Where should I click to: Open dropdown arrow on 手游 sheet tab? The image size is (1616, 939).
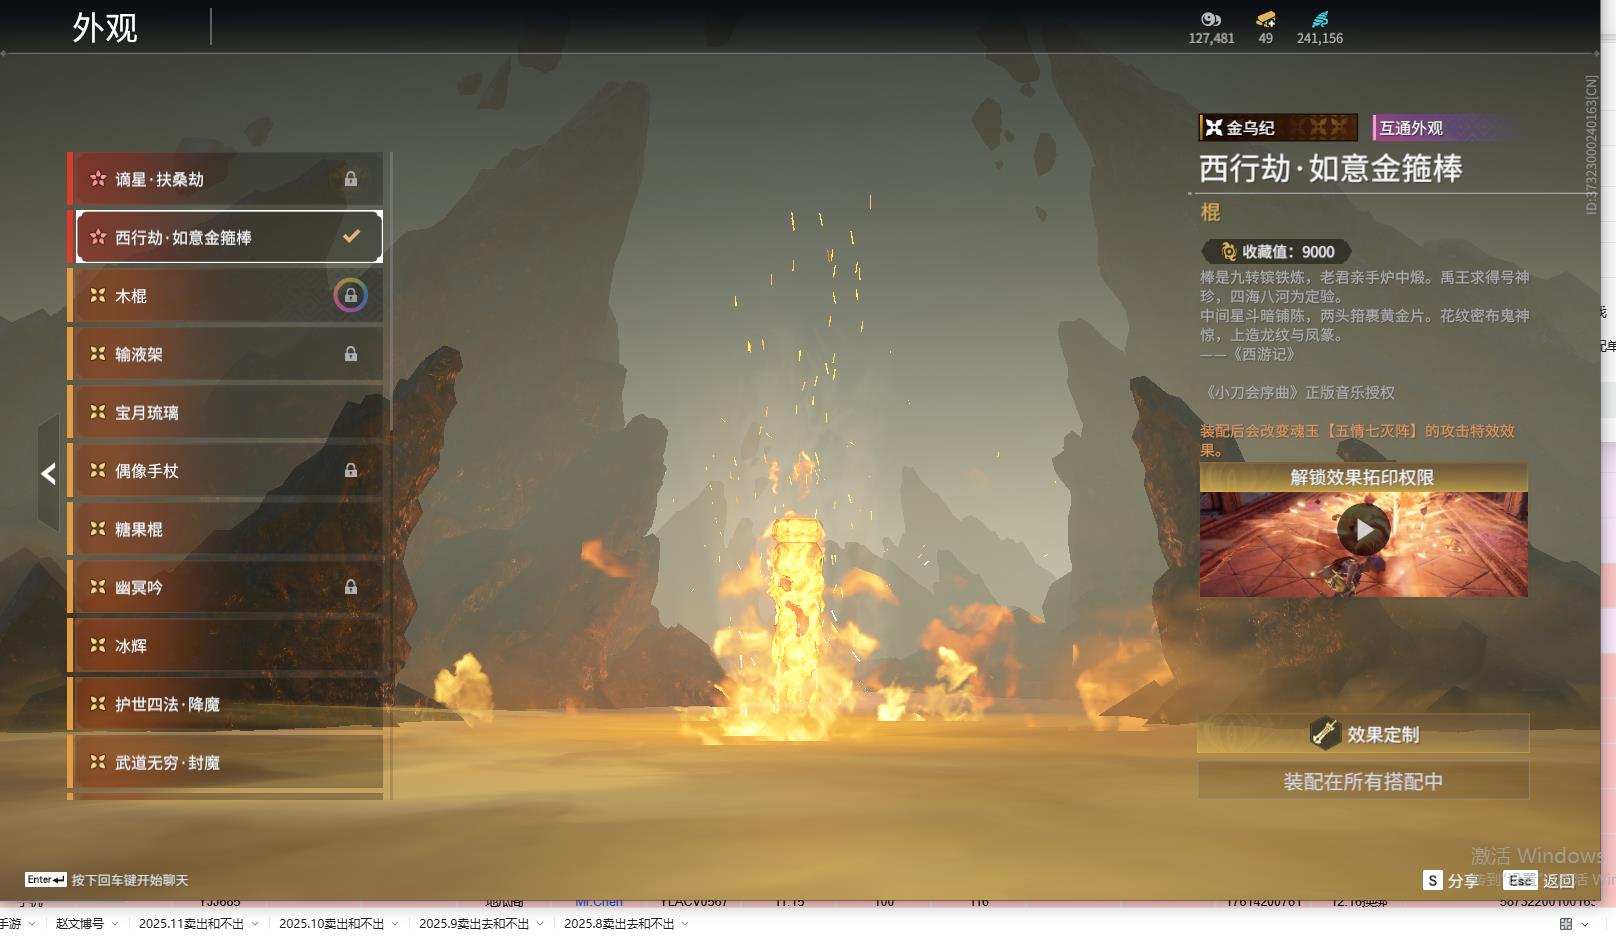tap(32, 923)
